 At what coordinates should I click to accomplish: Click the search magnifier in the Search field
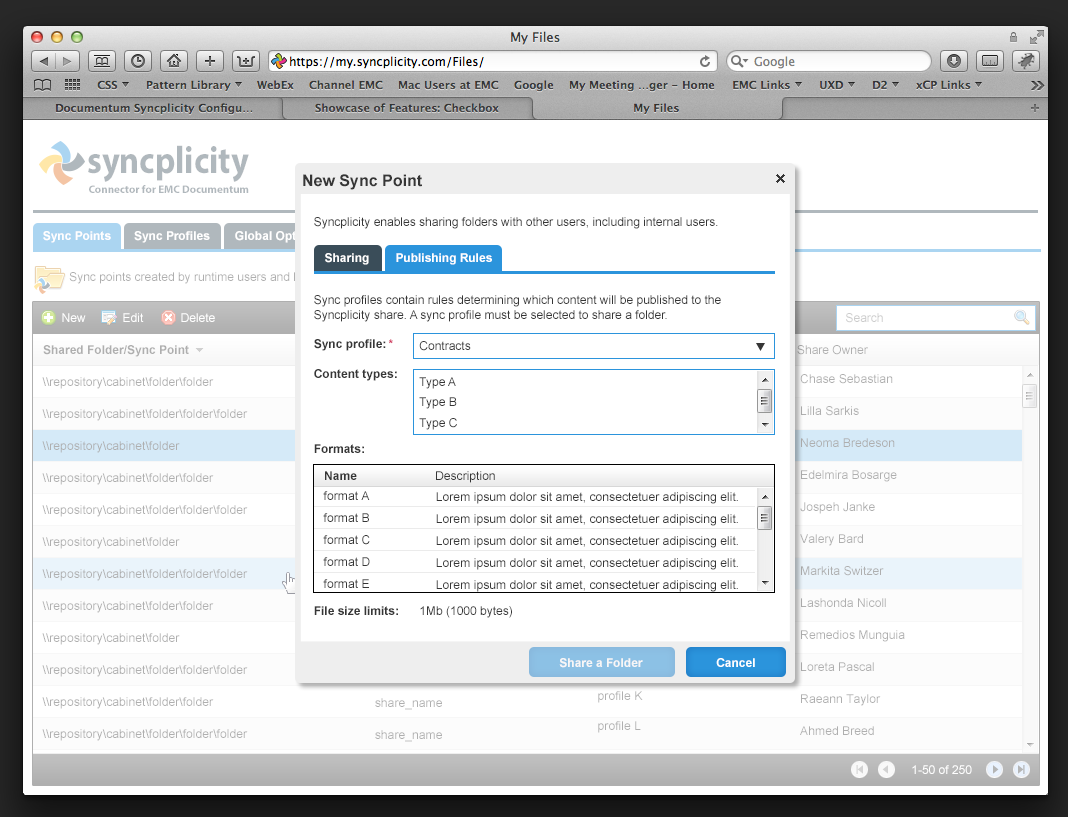tap(1021, 317)
